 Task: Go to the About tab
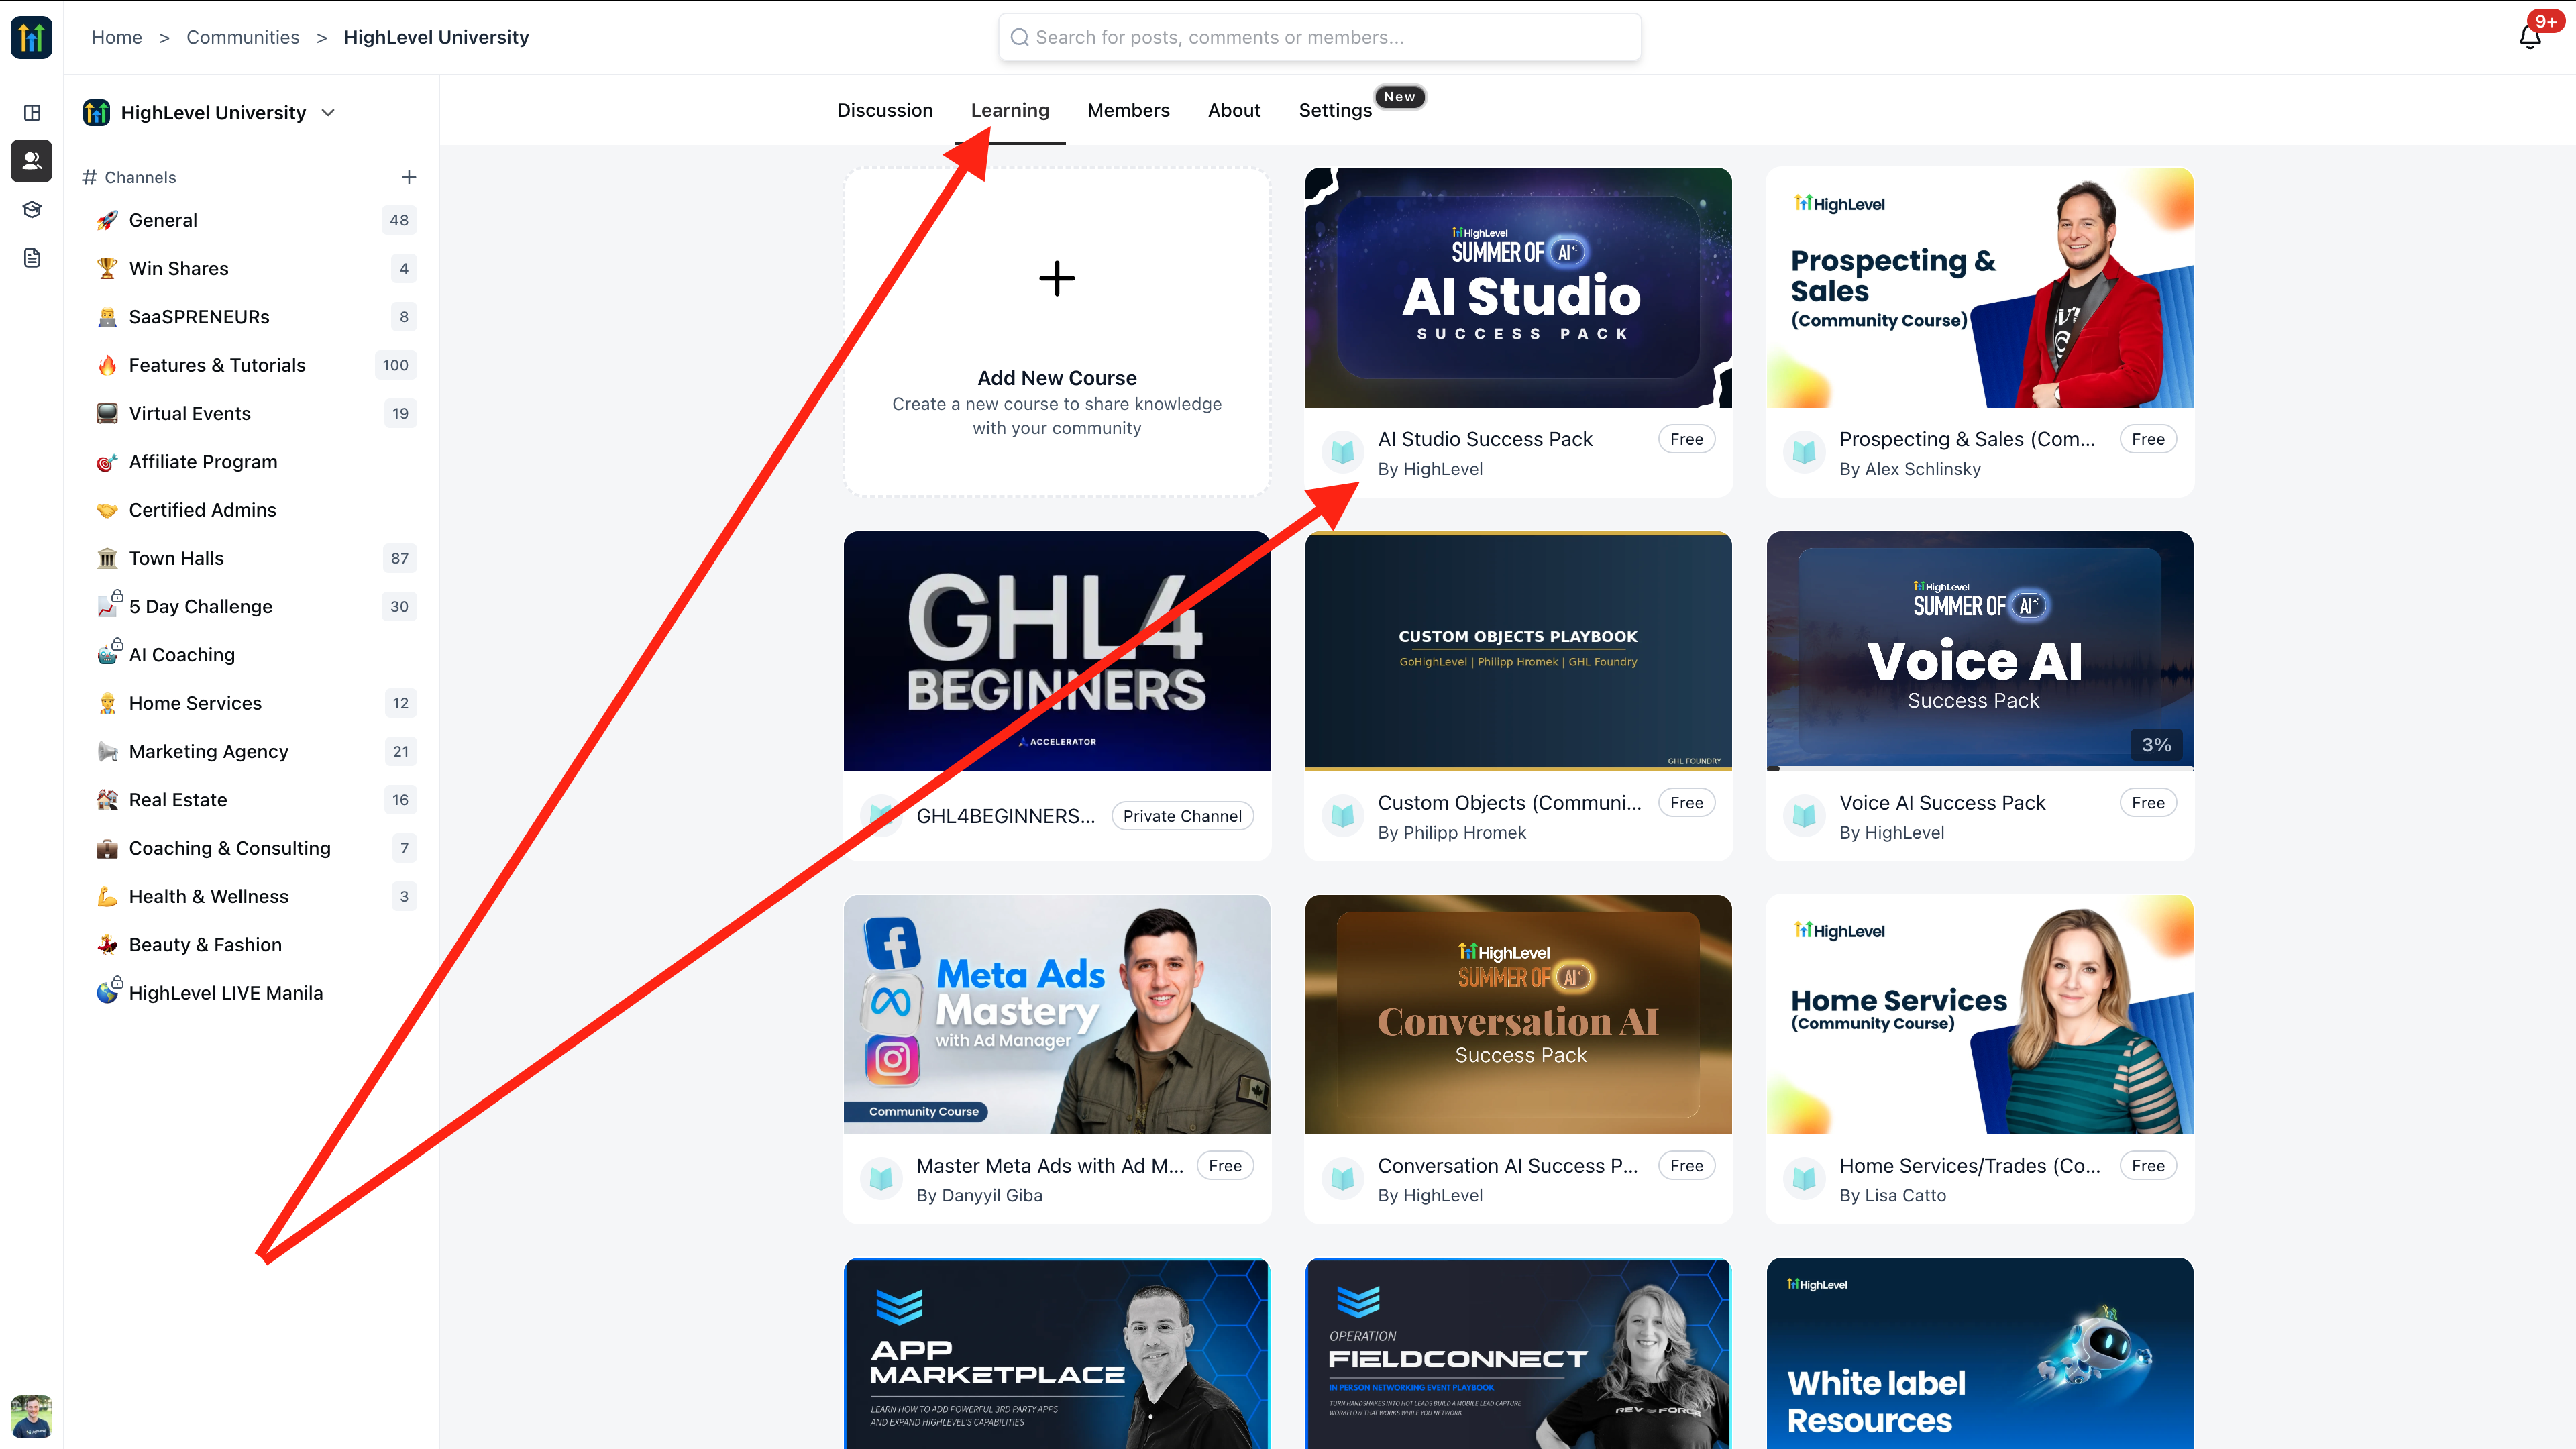point(1234,110)
